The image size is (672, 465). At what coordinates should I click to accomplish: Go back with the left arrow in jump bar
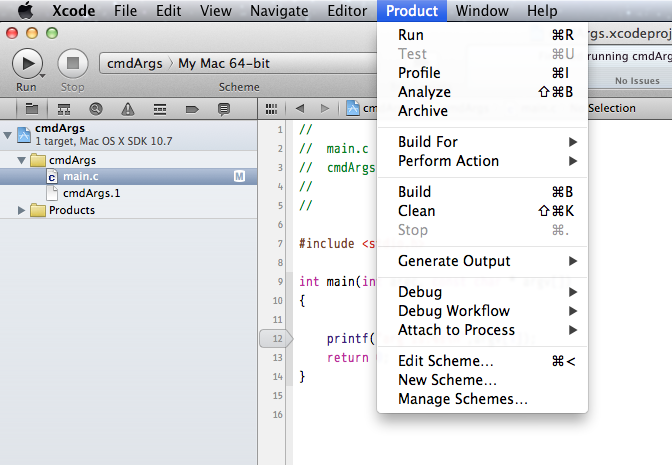tap(300, 109)
